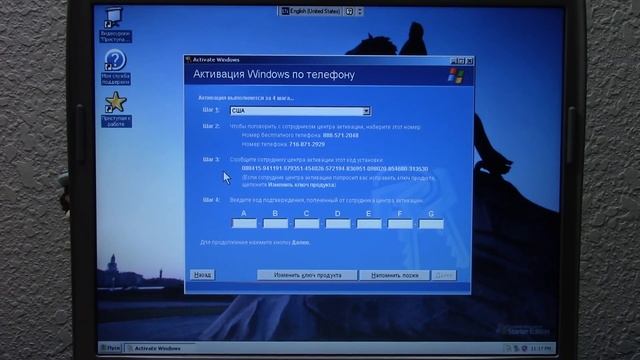640x360 pixels.
Task: Click the Напомнить позже button
Action: 394,276
